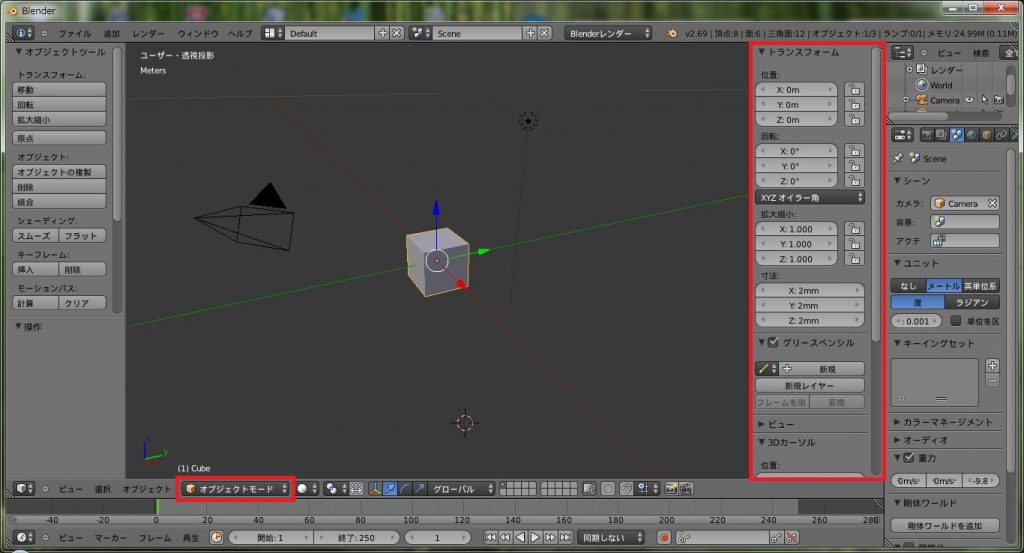
Task: Click the 新規レイヤー button
Action: 810,385
